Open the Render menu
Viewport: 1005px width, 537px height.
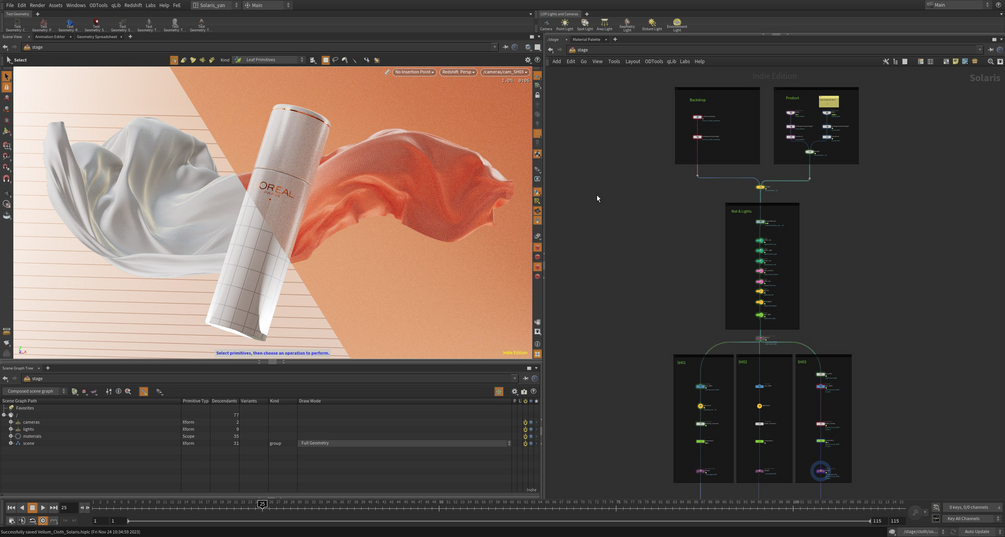[x=37, y=5]
